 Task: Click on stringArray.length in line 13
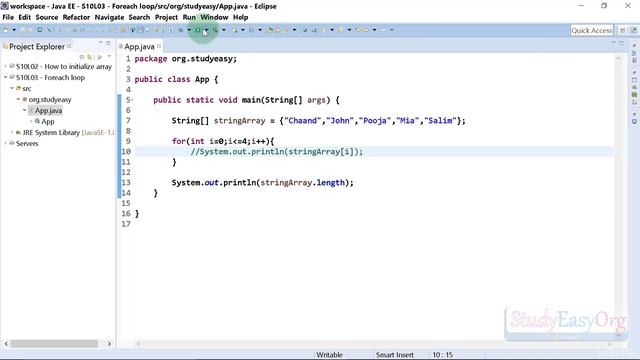coord(302,182)
